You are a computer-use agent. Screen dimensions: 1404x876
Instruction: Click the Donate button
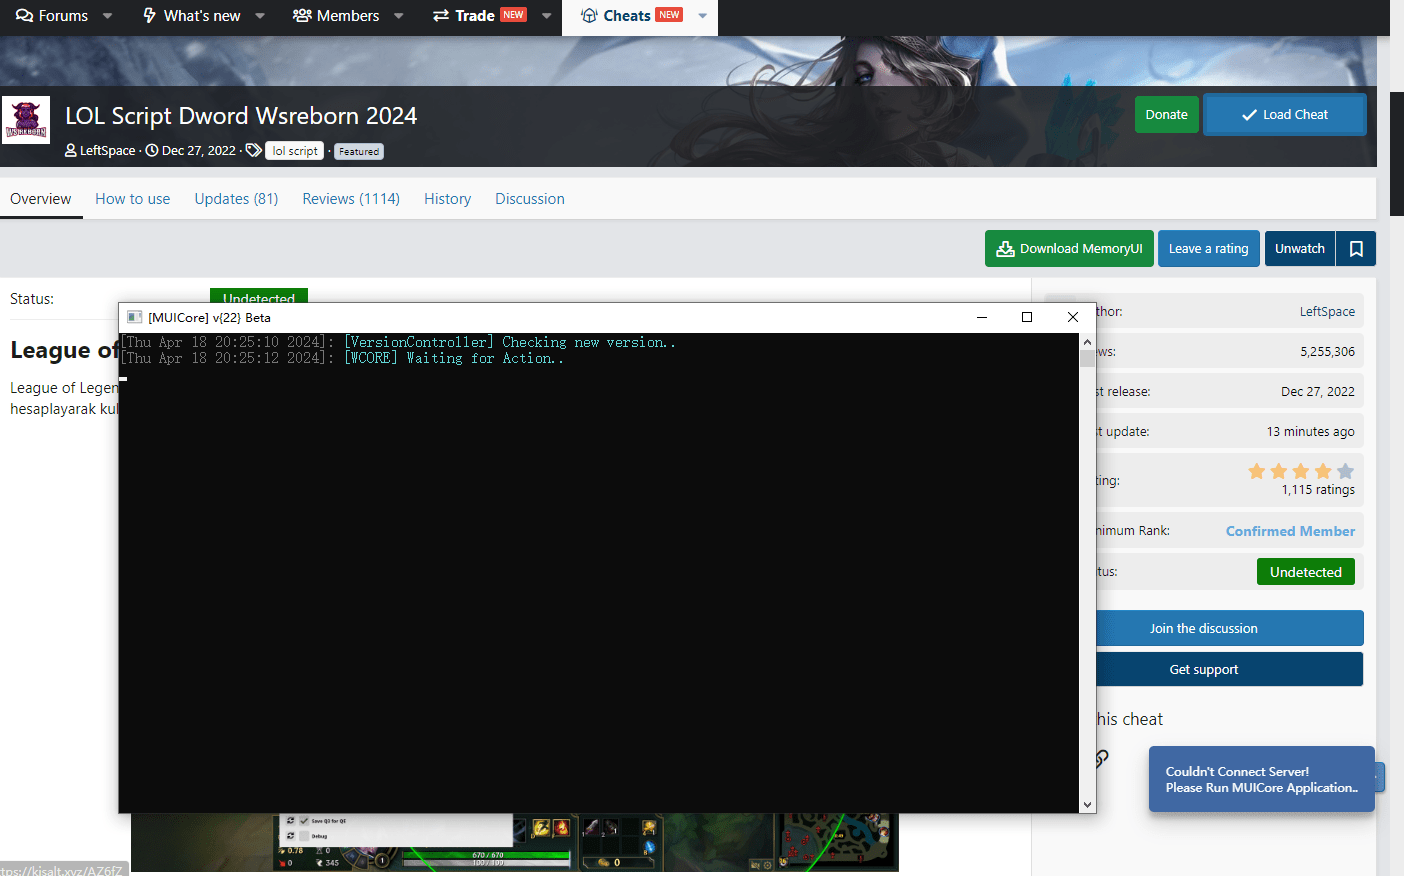pos(1166,115)
